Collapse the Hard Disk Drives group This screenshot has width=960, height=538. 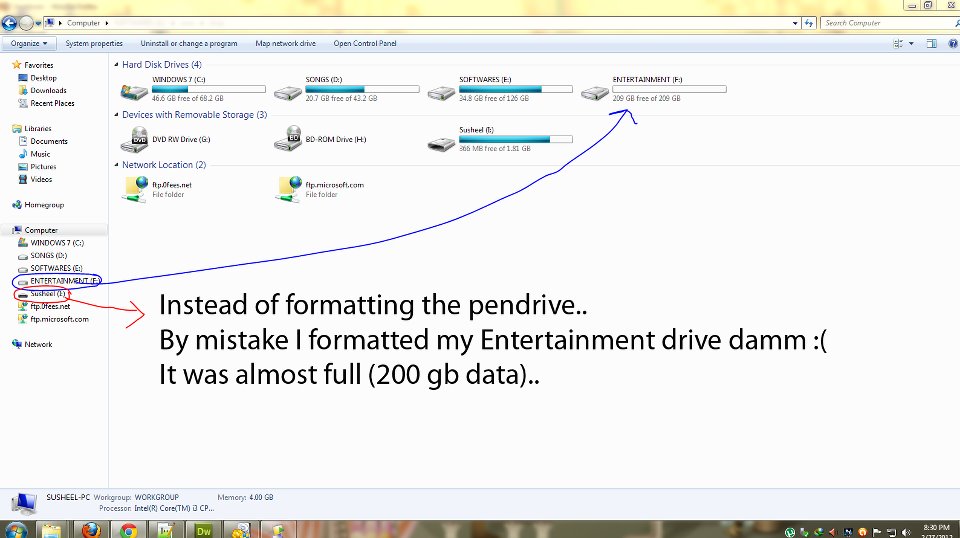tap(116, 65)
